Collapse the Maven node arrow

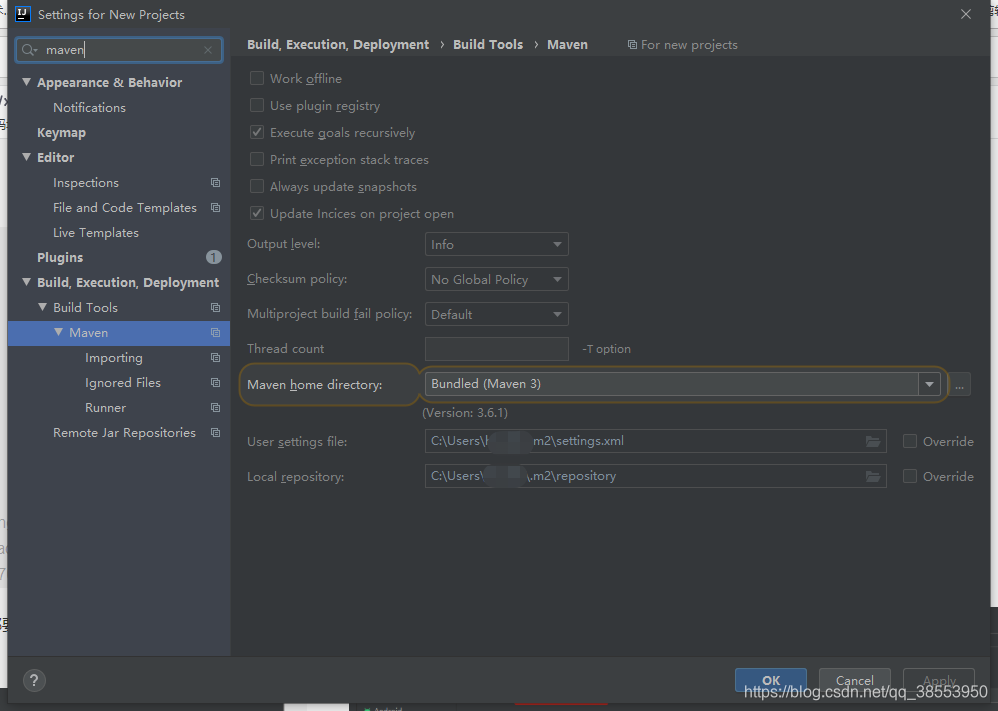59,332
